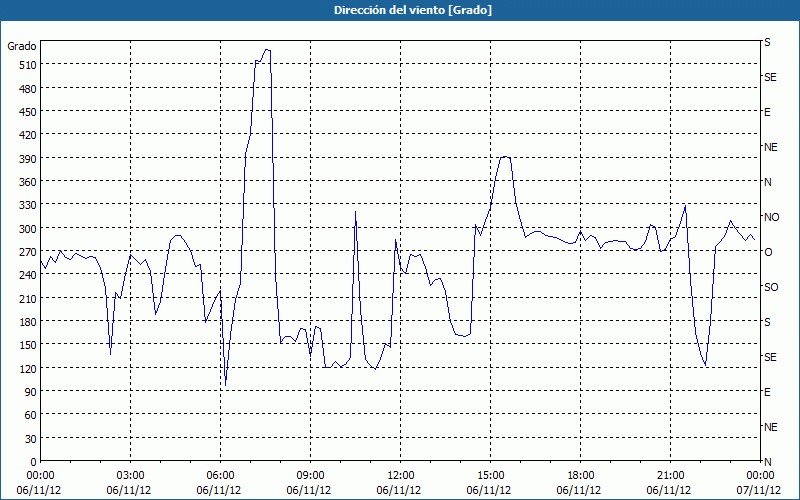Click the 'E' compass label level with 450
This screenshot has height=500, width=800.
pyautogui.click(x=767, y=112)
